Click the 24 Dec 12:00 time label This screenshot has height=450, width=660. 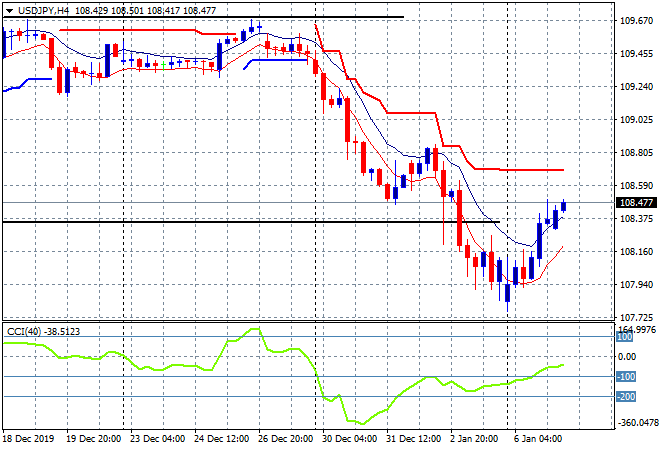pyautogui.click(x=221, y=439)
